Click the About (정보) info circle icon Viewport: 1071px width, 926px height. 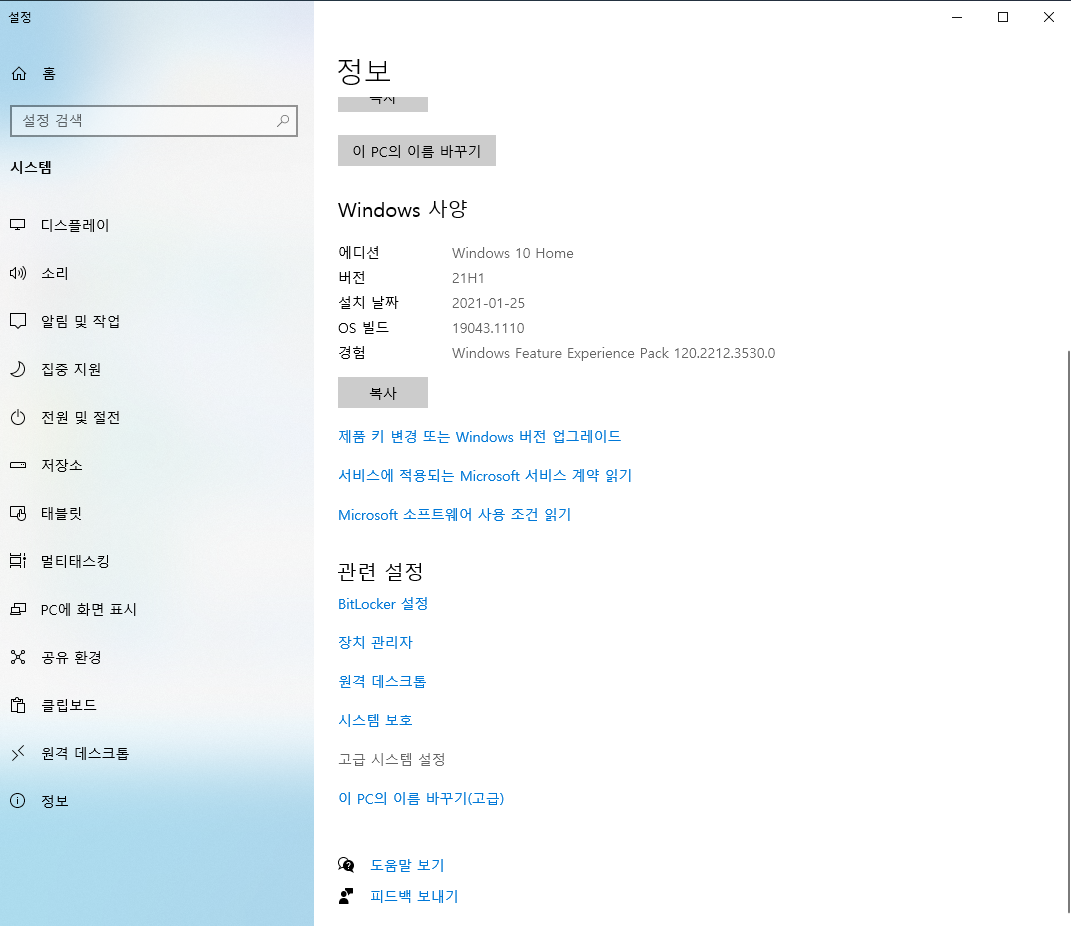(18, 801)
